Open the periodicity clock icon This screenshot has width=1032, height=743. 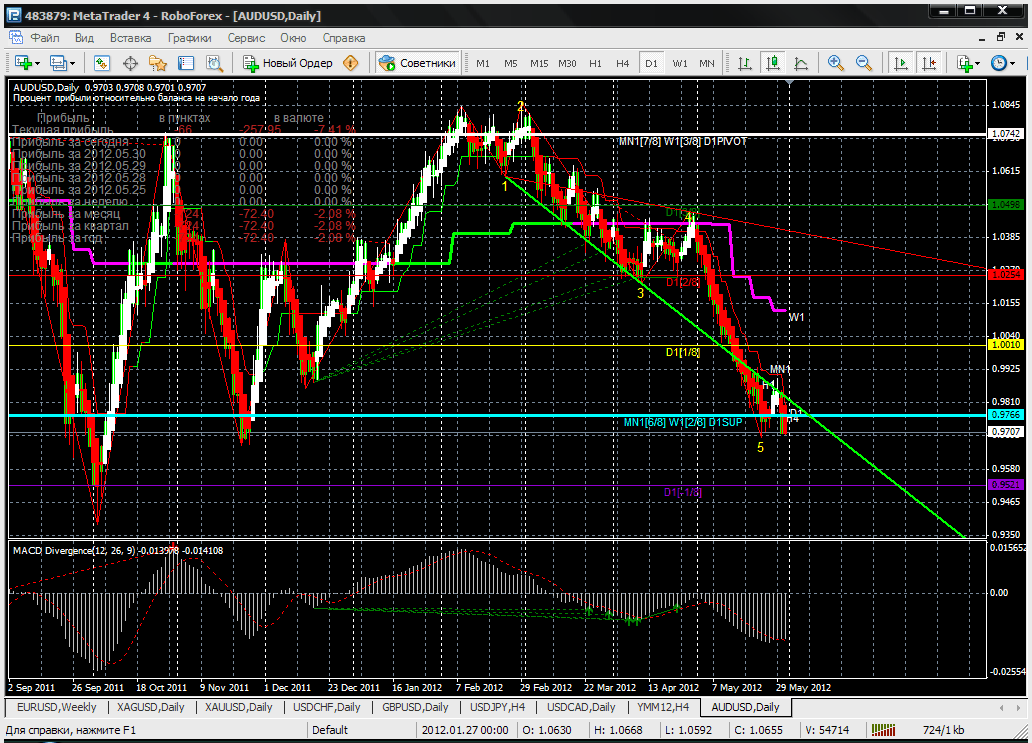pyautogui.click(x=999, y=63)
